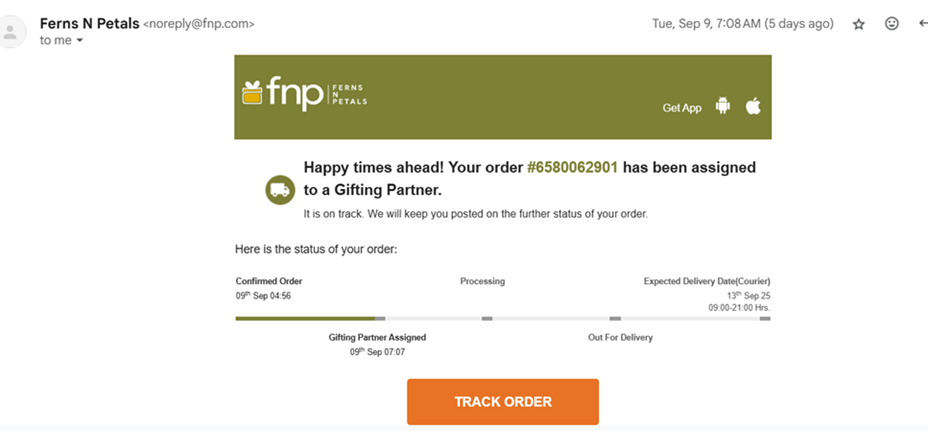This screenshot has width=928, height=431.
Task: Expand the "to me" recipient details arrow
Action: 80,41
